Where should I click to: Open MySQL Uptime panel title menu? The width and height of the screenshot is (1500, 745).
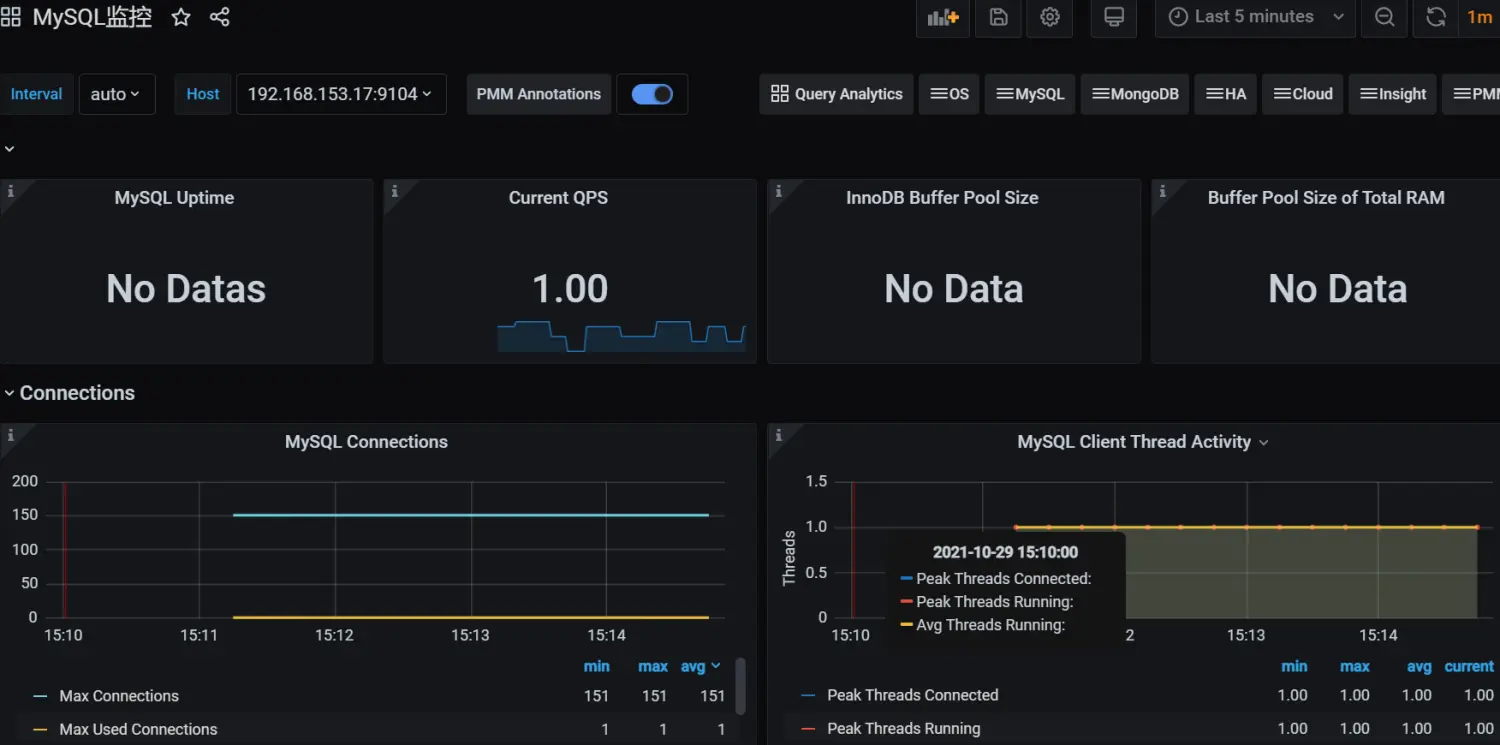pyautogui.click(x=174, y=198)
